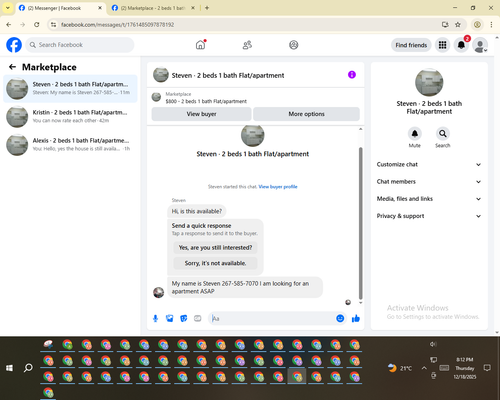The width and height of the screenshot is (500, 400).
Task: Click the Search Facebook field
Action: pyautogui.click(x=80, y=45)
